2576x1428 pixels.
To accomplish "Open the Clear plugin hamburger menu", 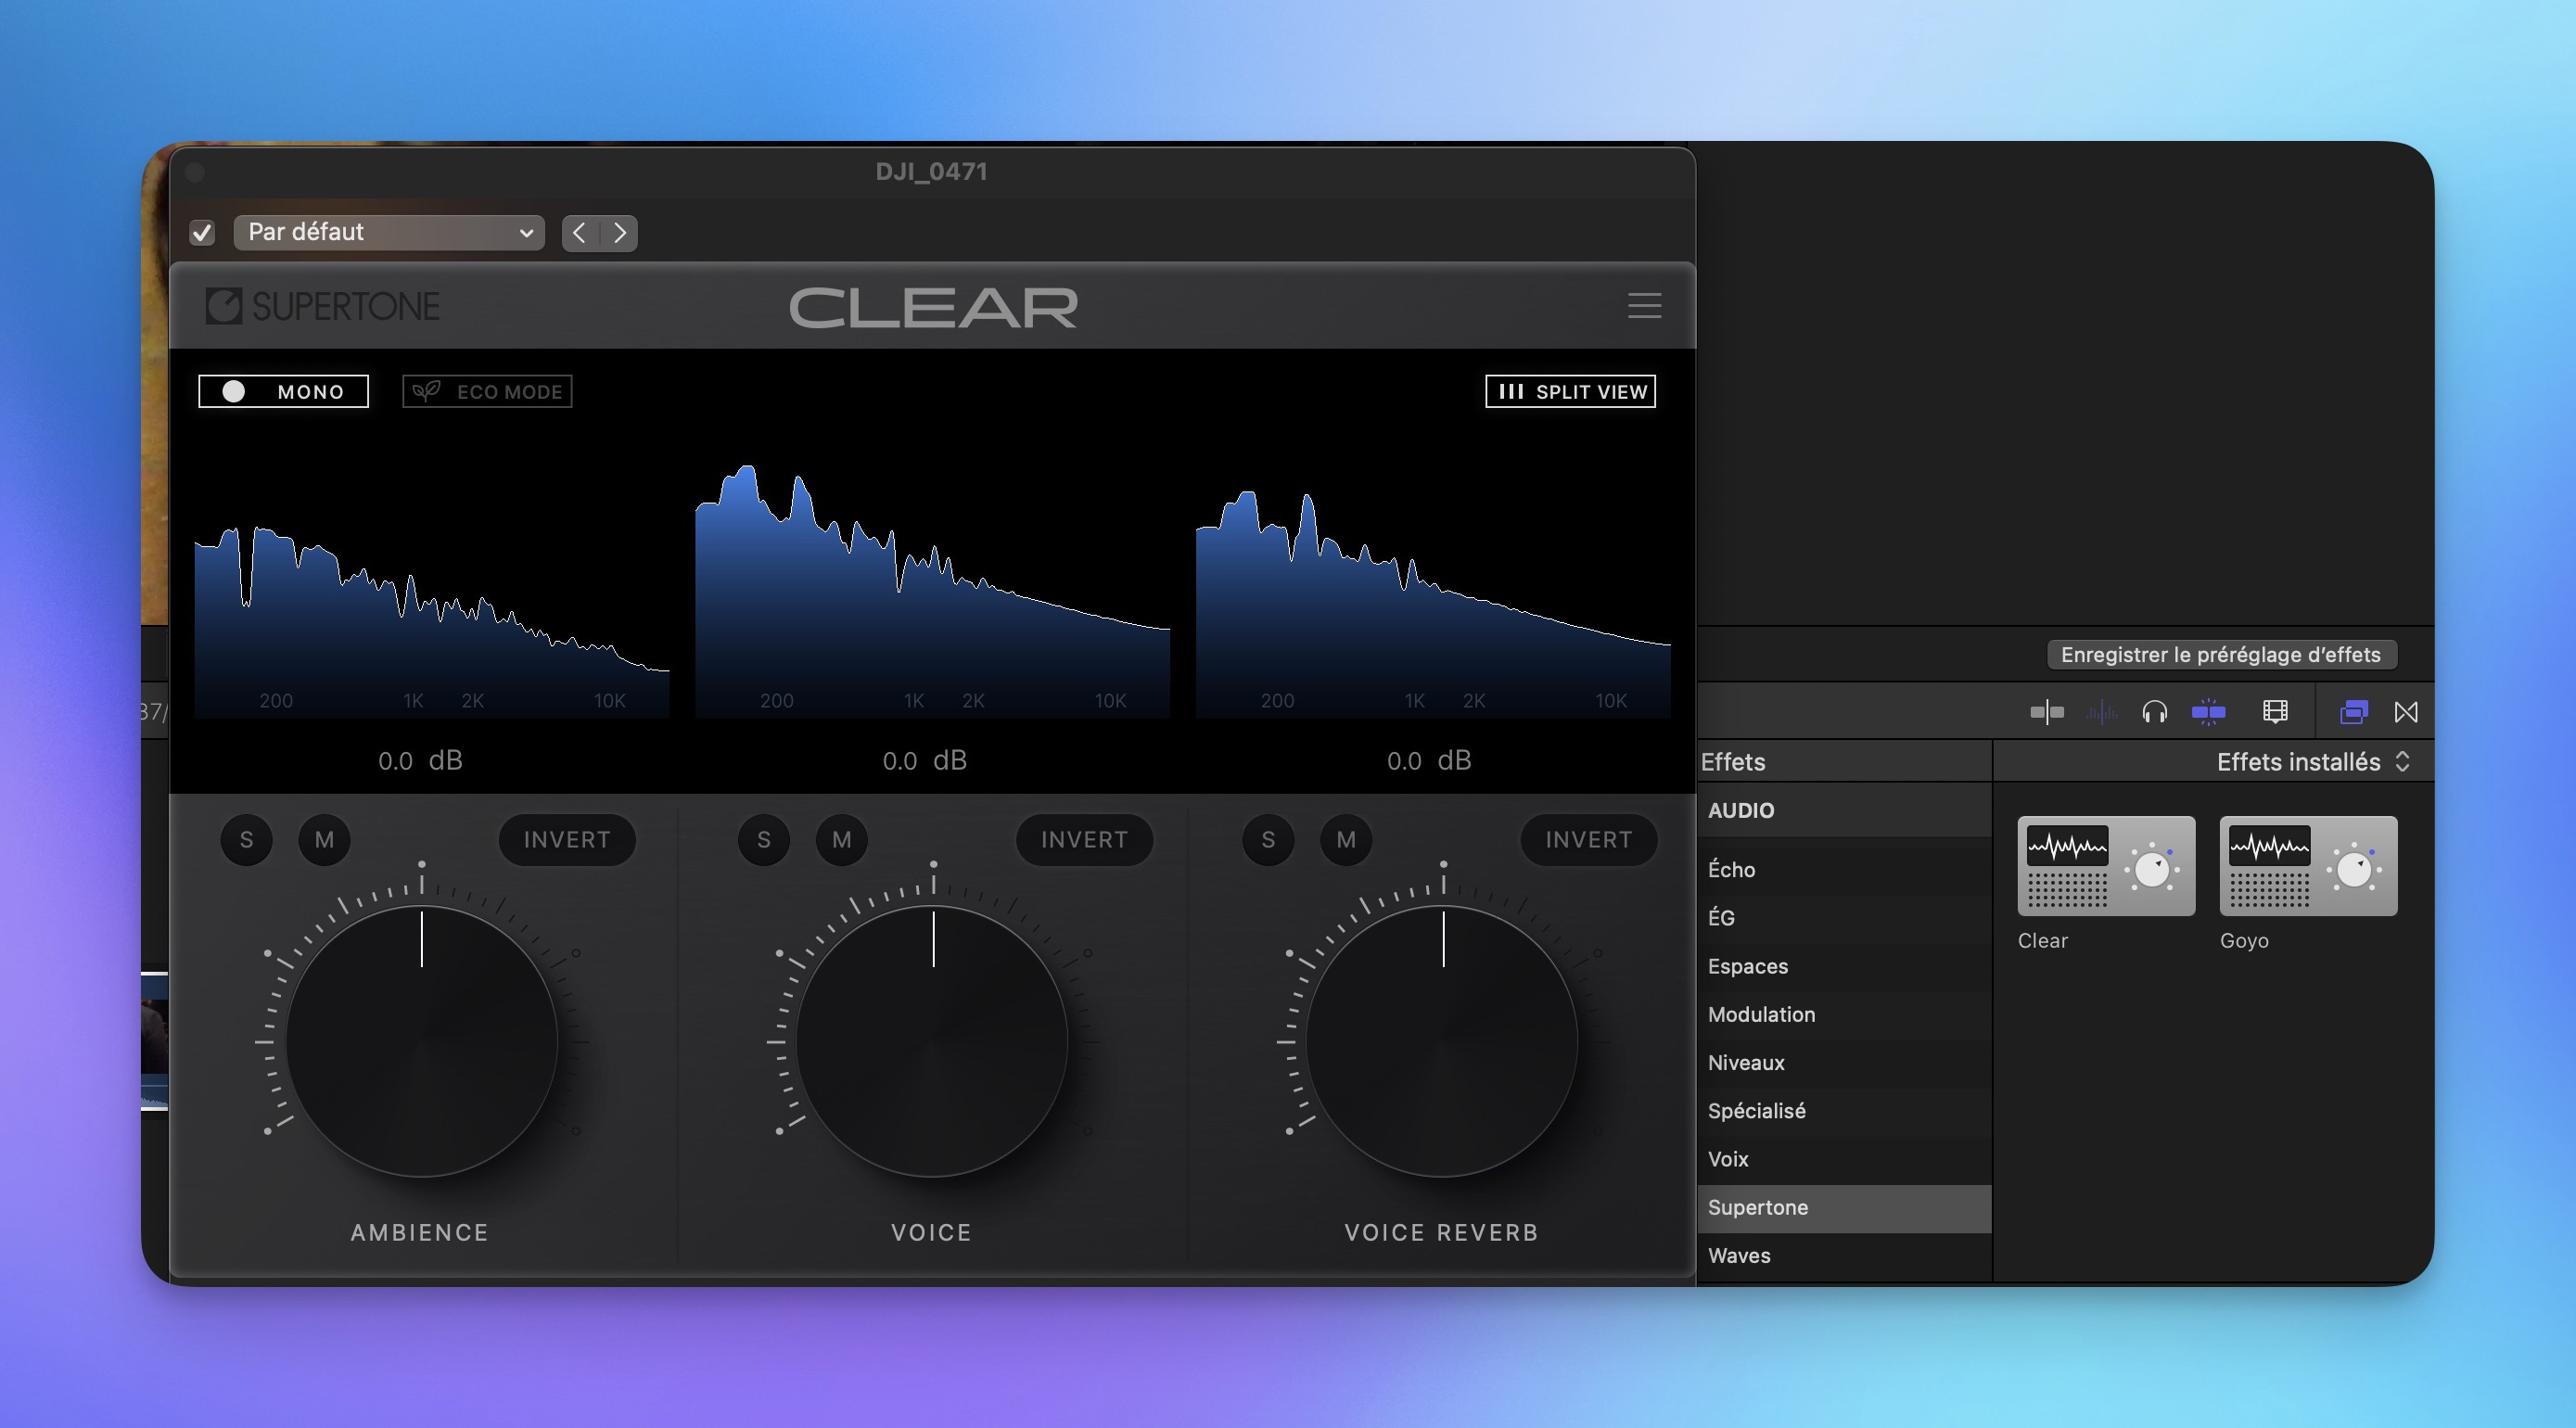I will (x=1644, y=306).
